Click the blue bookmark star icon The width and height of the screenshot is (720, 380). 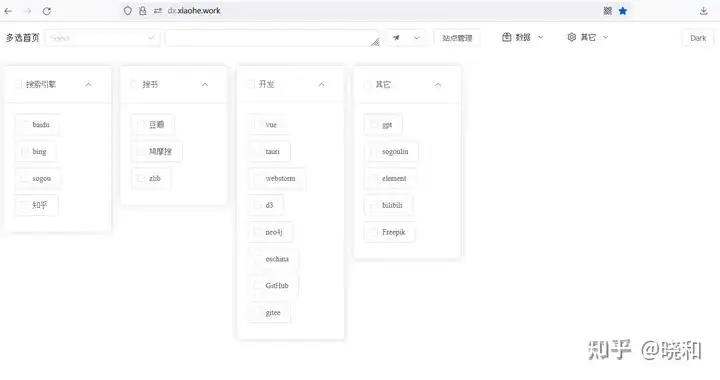click(623, 11)
